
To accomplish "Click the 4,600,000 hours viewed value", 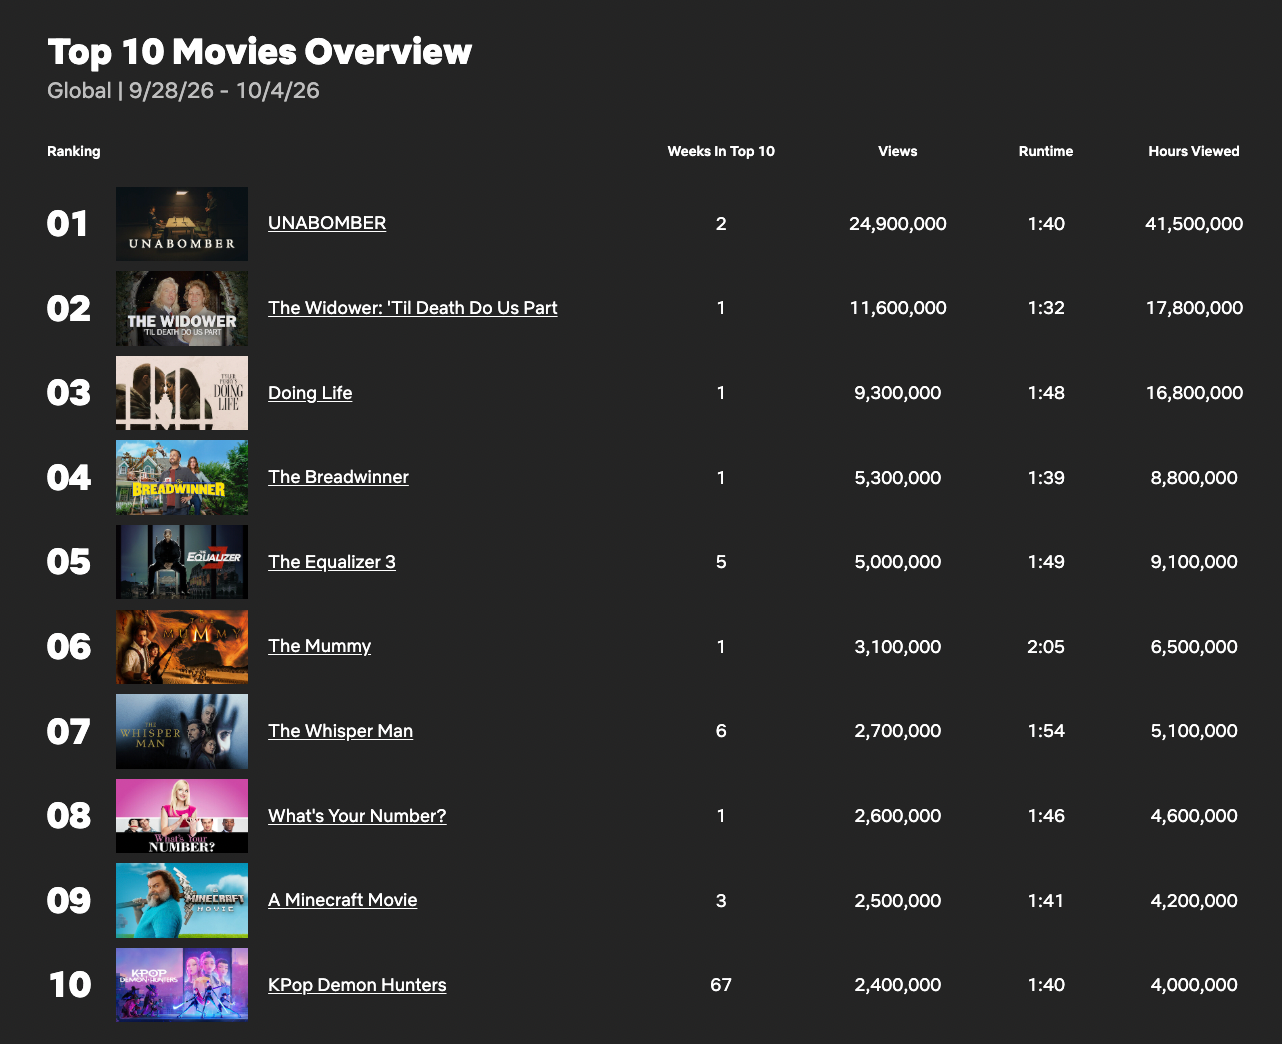I will 1194,816.
